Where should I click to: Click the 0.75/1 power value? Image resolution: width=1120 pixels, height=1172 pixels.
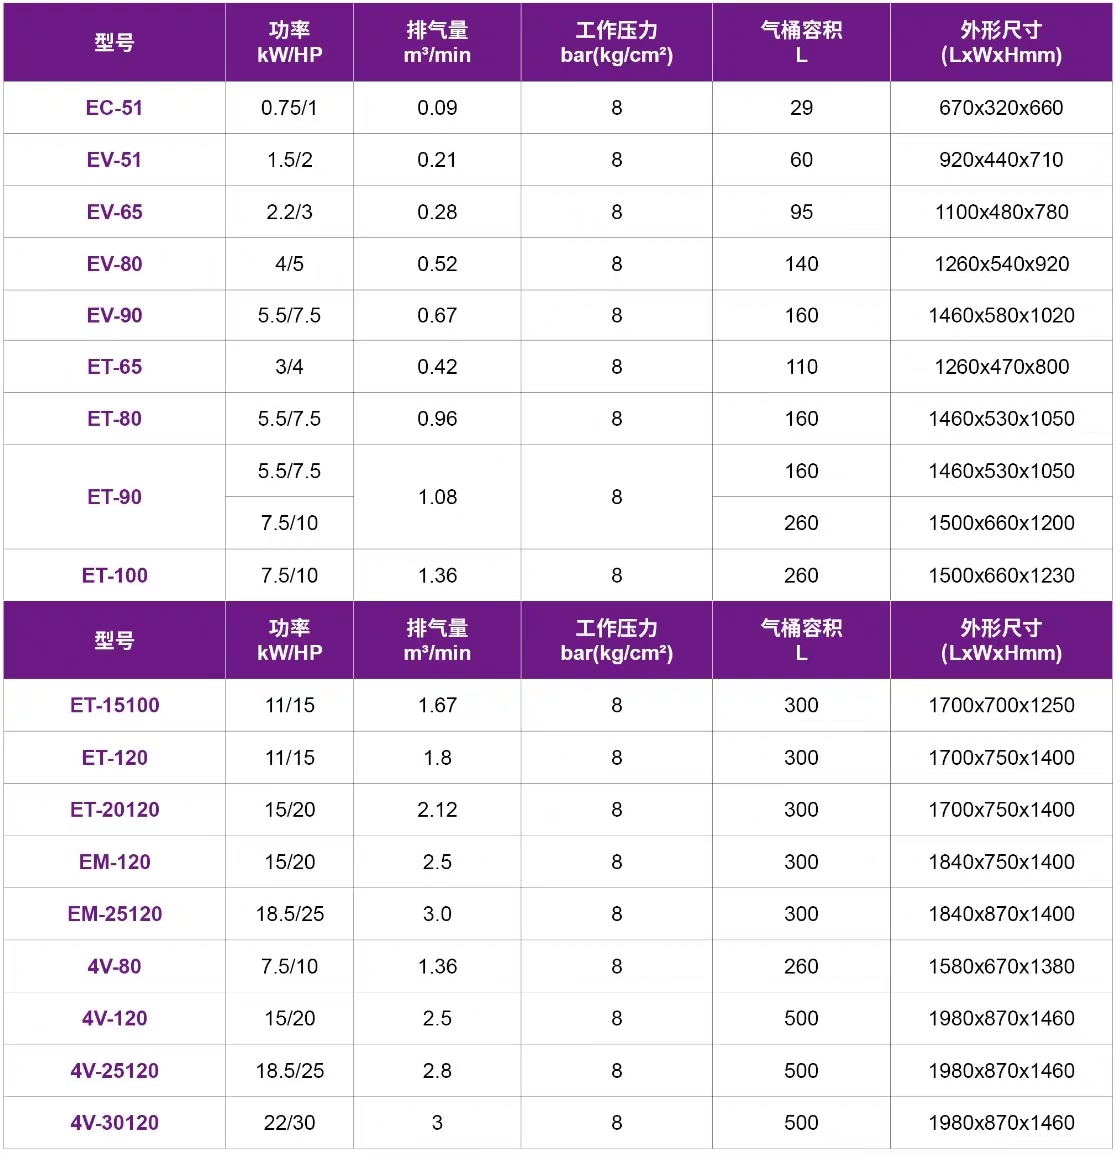[x=289, y=108]
